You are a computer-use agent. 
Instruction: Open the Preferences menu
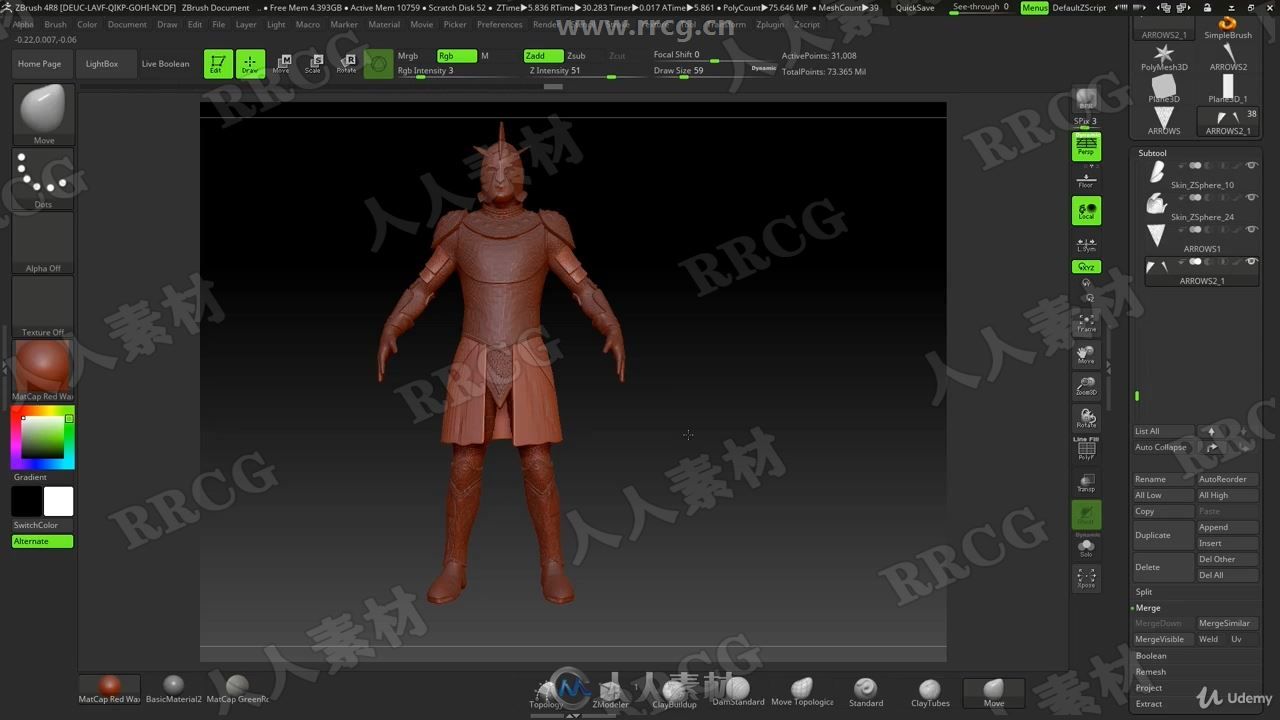(499, 24)
